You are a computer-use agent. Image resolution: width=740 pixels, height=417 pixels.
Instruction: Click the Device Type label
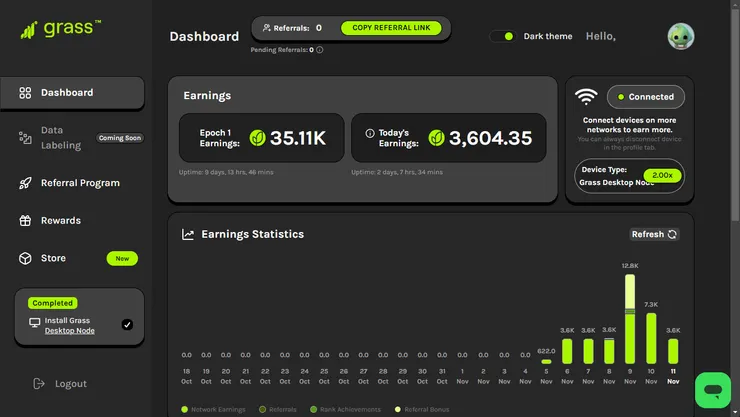(x=604, y=169)
